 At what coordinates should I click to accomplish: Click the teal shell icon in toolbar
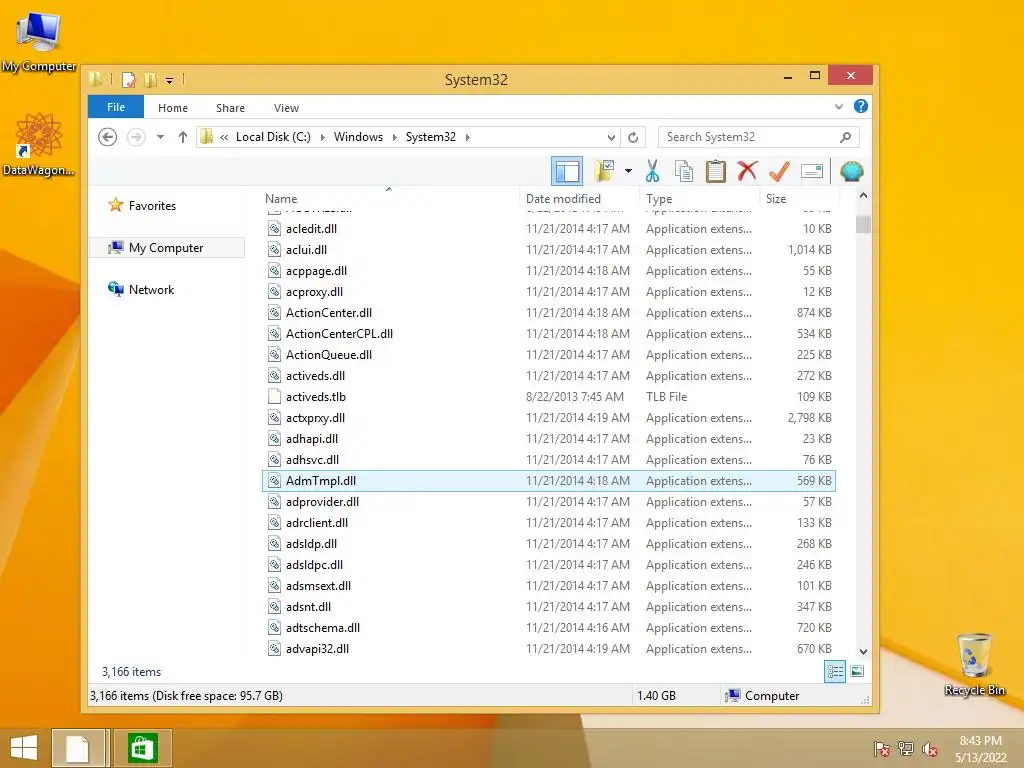[852, 172]
